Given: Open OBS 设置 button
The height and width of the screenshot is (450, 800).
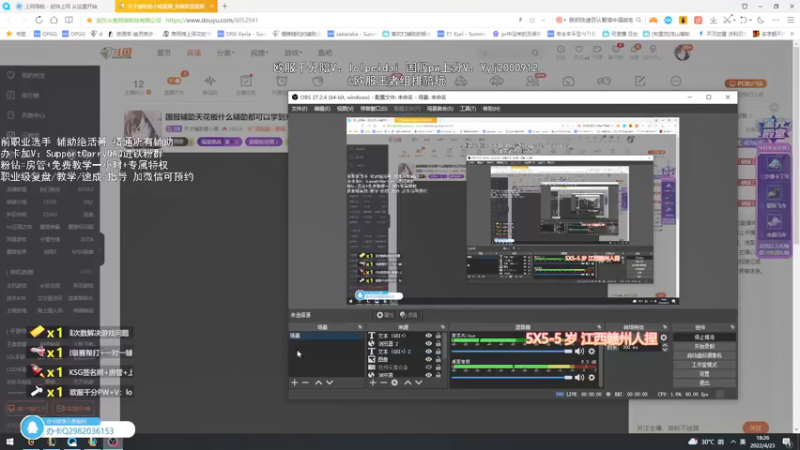Looking at the screenshot, I should tap(704, 373).
